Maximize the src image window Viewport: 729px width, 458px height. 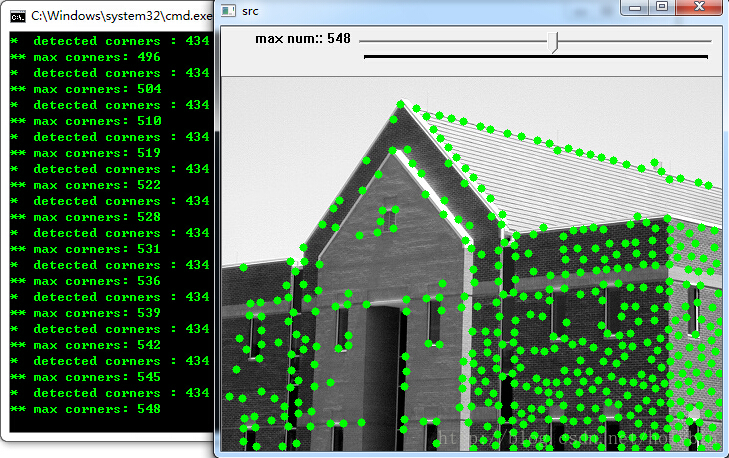click(661, 6)
